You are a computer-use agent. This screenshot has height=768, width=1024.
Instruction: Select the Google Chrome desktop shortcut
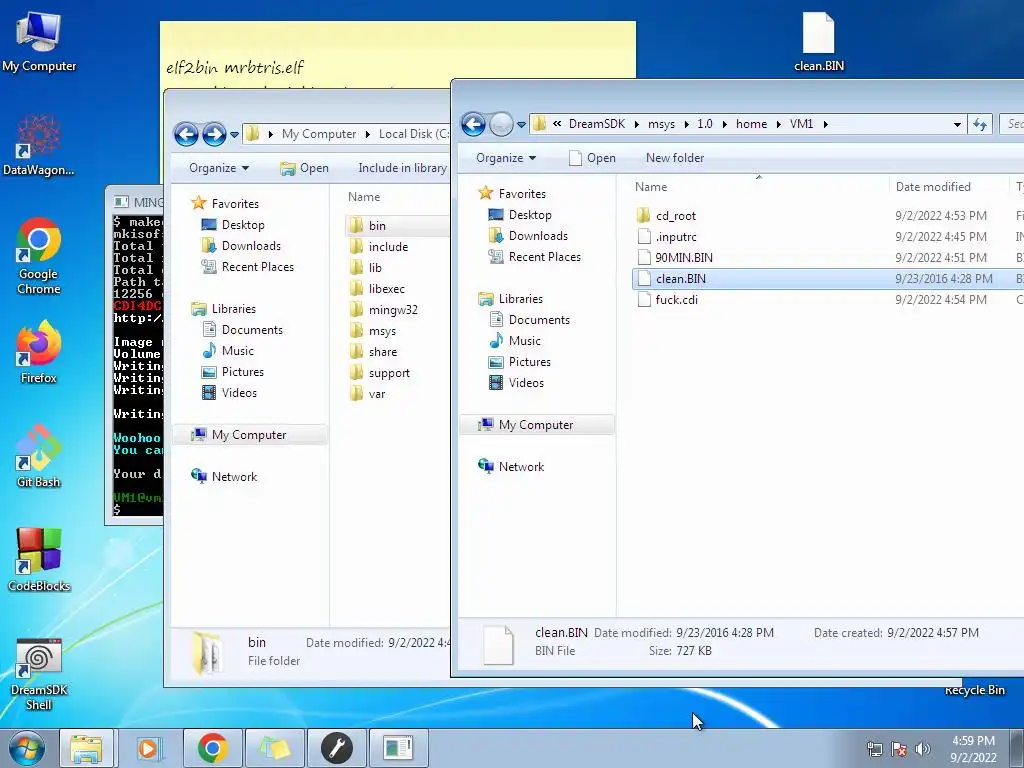[x=39, y=256]
